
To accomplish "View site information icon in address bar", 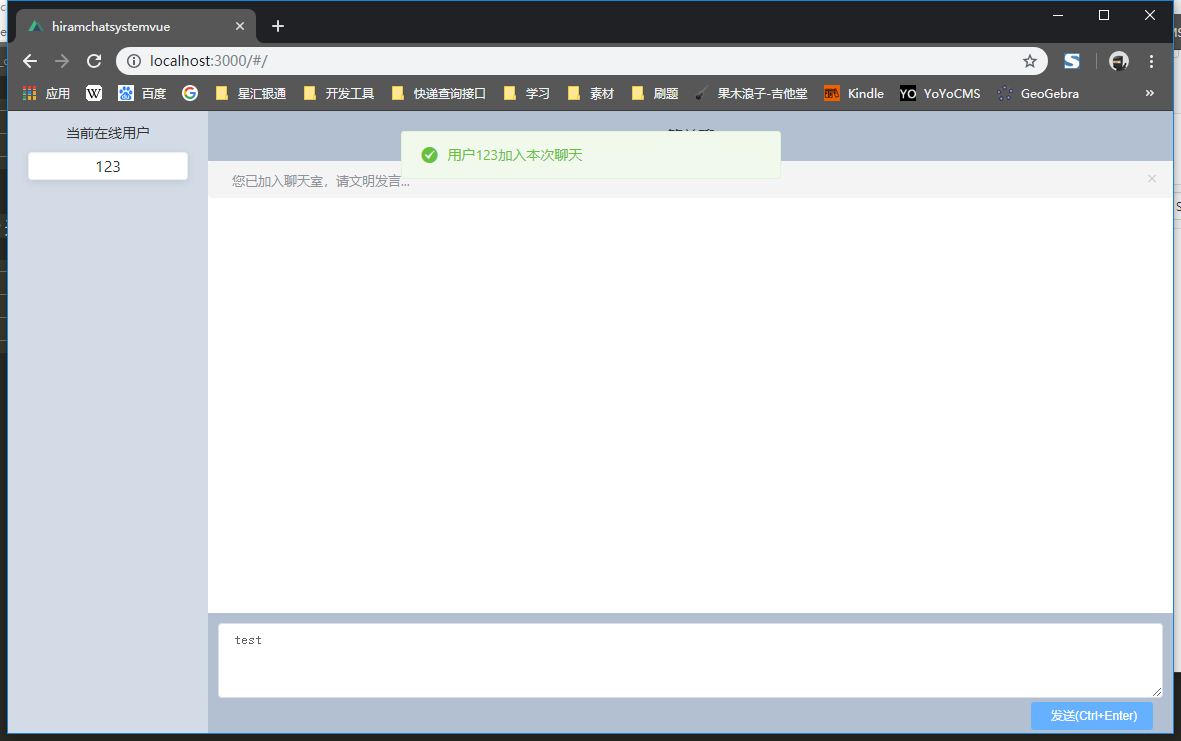I will 133,61.
